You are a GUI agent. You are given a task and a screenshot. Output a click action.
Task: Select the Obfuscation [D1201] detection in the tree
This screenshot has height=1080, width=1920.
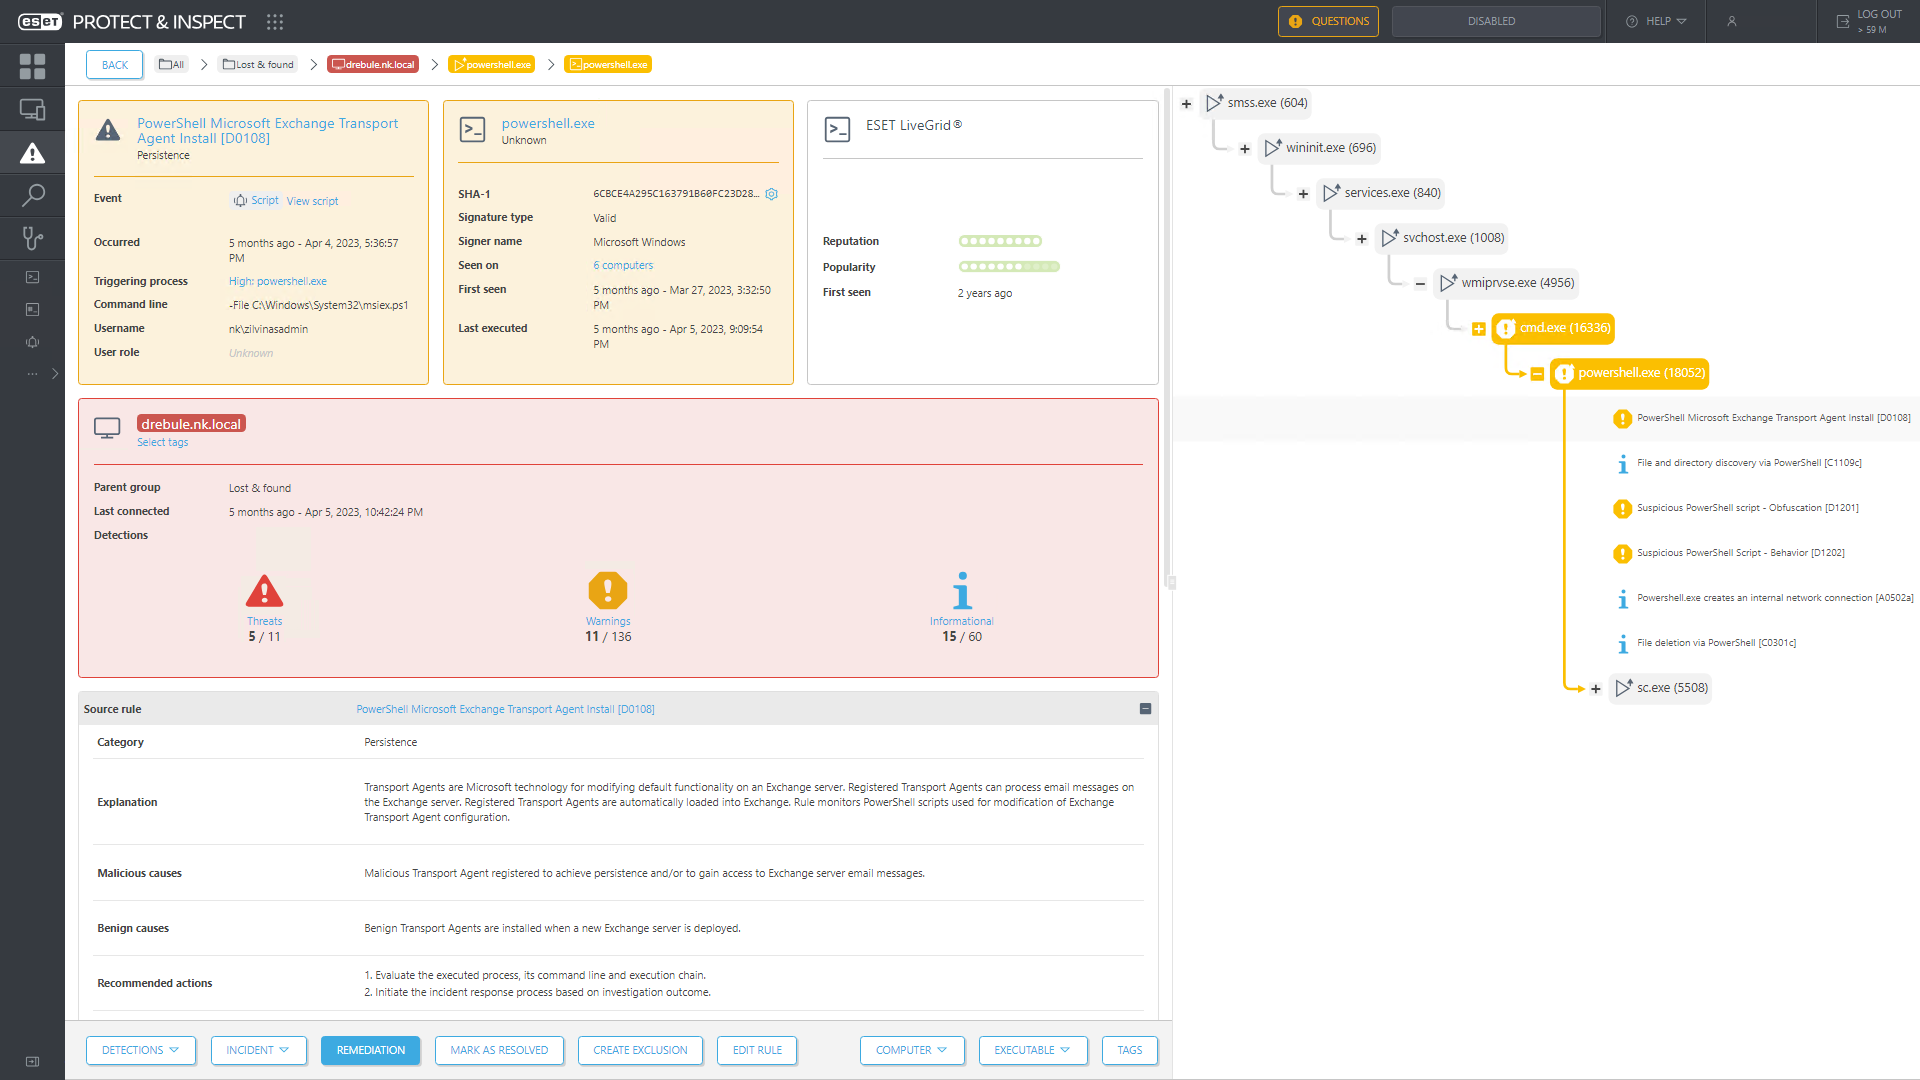pyautogui.click(x=1746, y=508)
